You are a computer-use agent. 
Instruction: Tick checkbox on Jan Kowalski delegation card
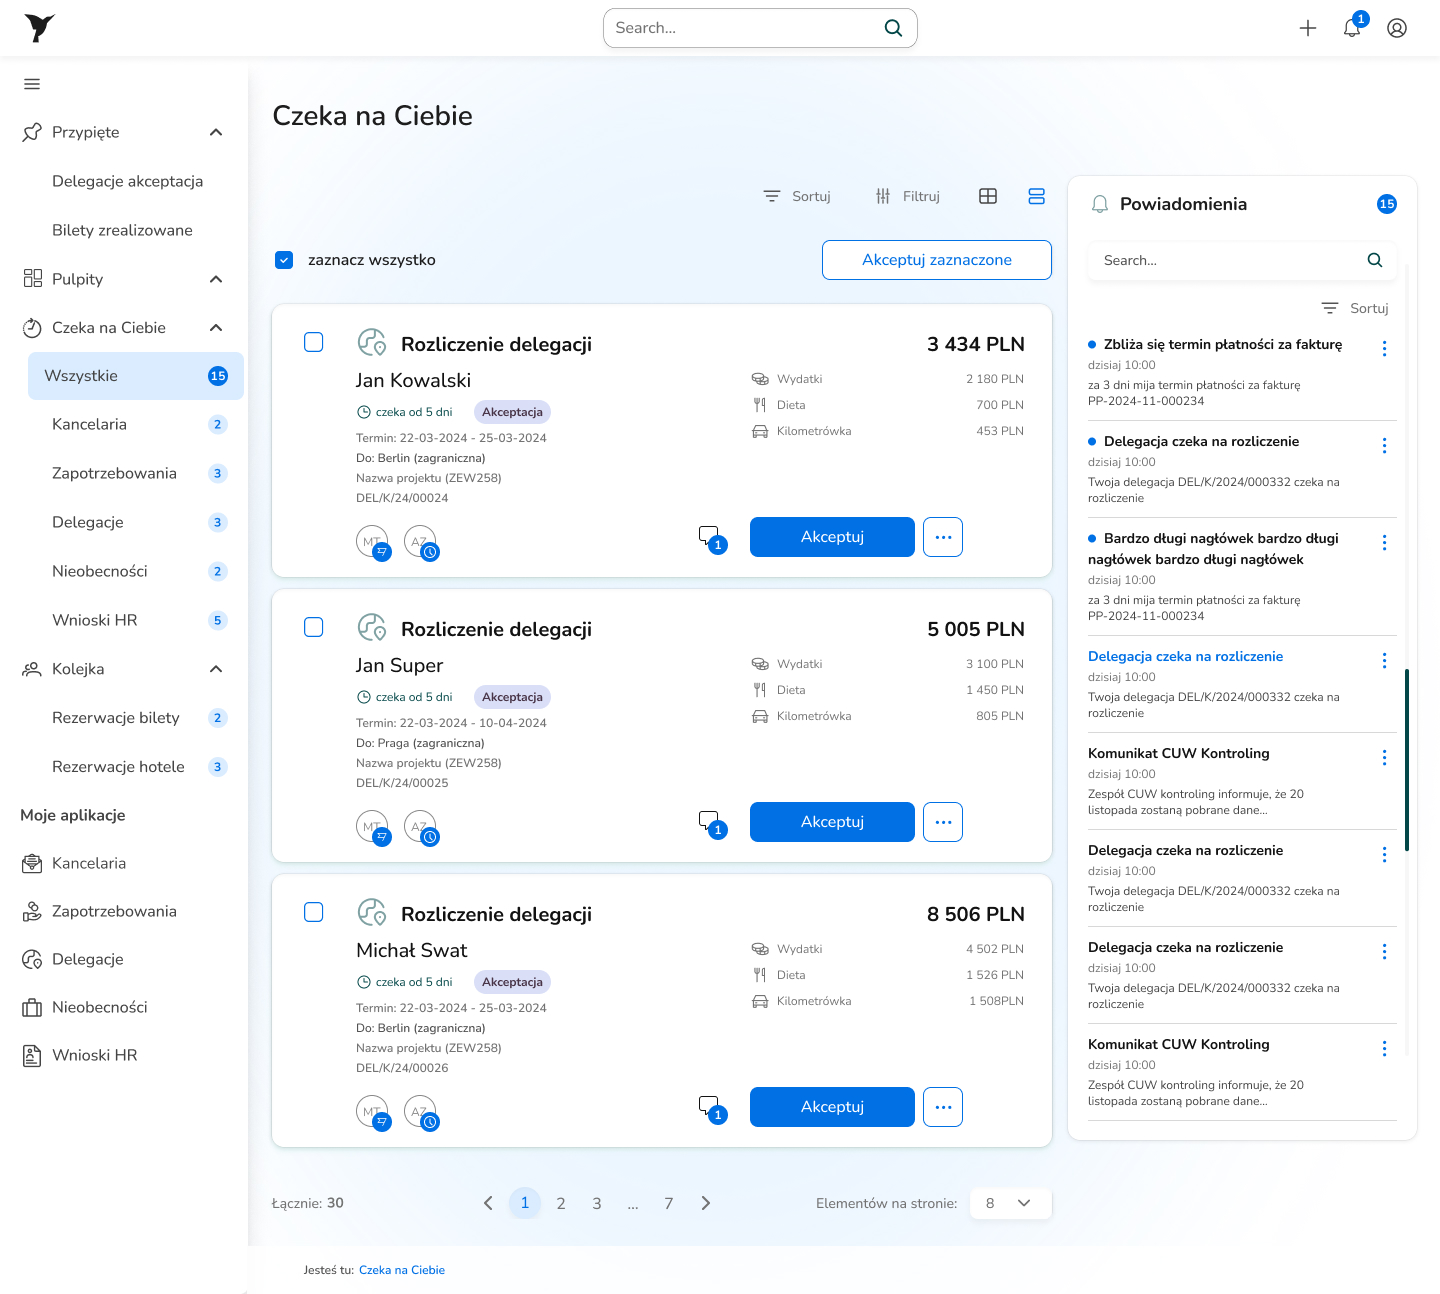(314, 342)
